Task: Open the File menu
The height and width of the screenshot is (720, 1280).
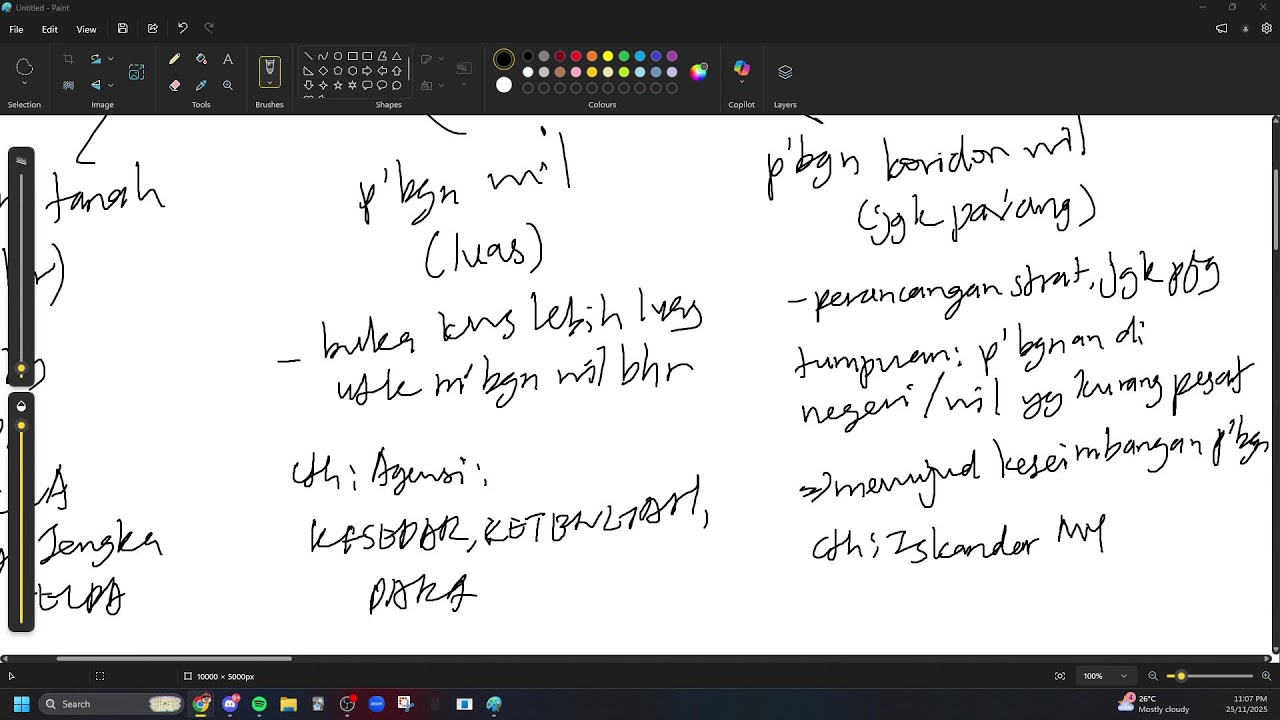Action: point(16,29)
